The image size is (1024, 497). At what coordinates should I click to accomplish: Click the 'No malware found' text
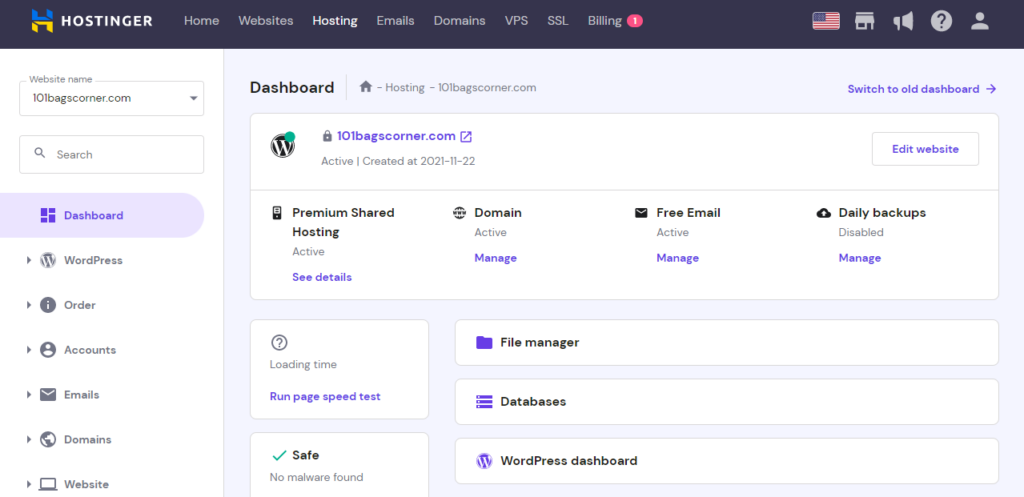point(316,477)
